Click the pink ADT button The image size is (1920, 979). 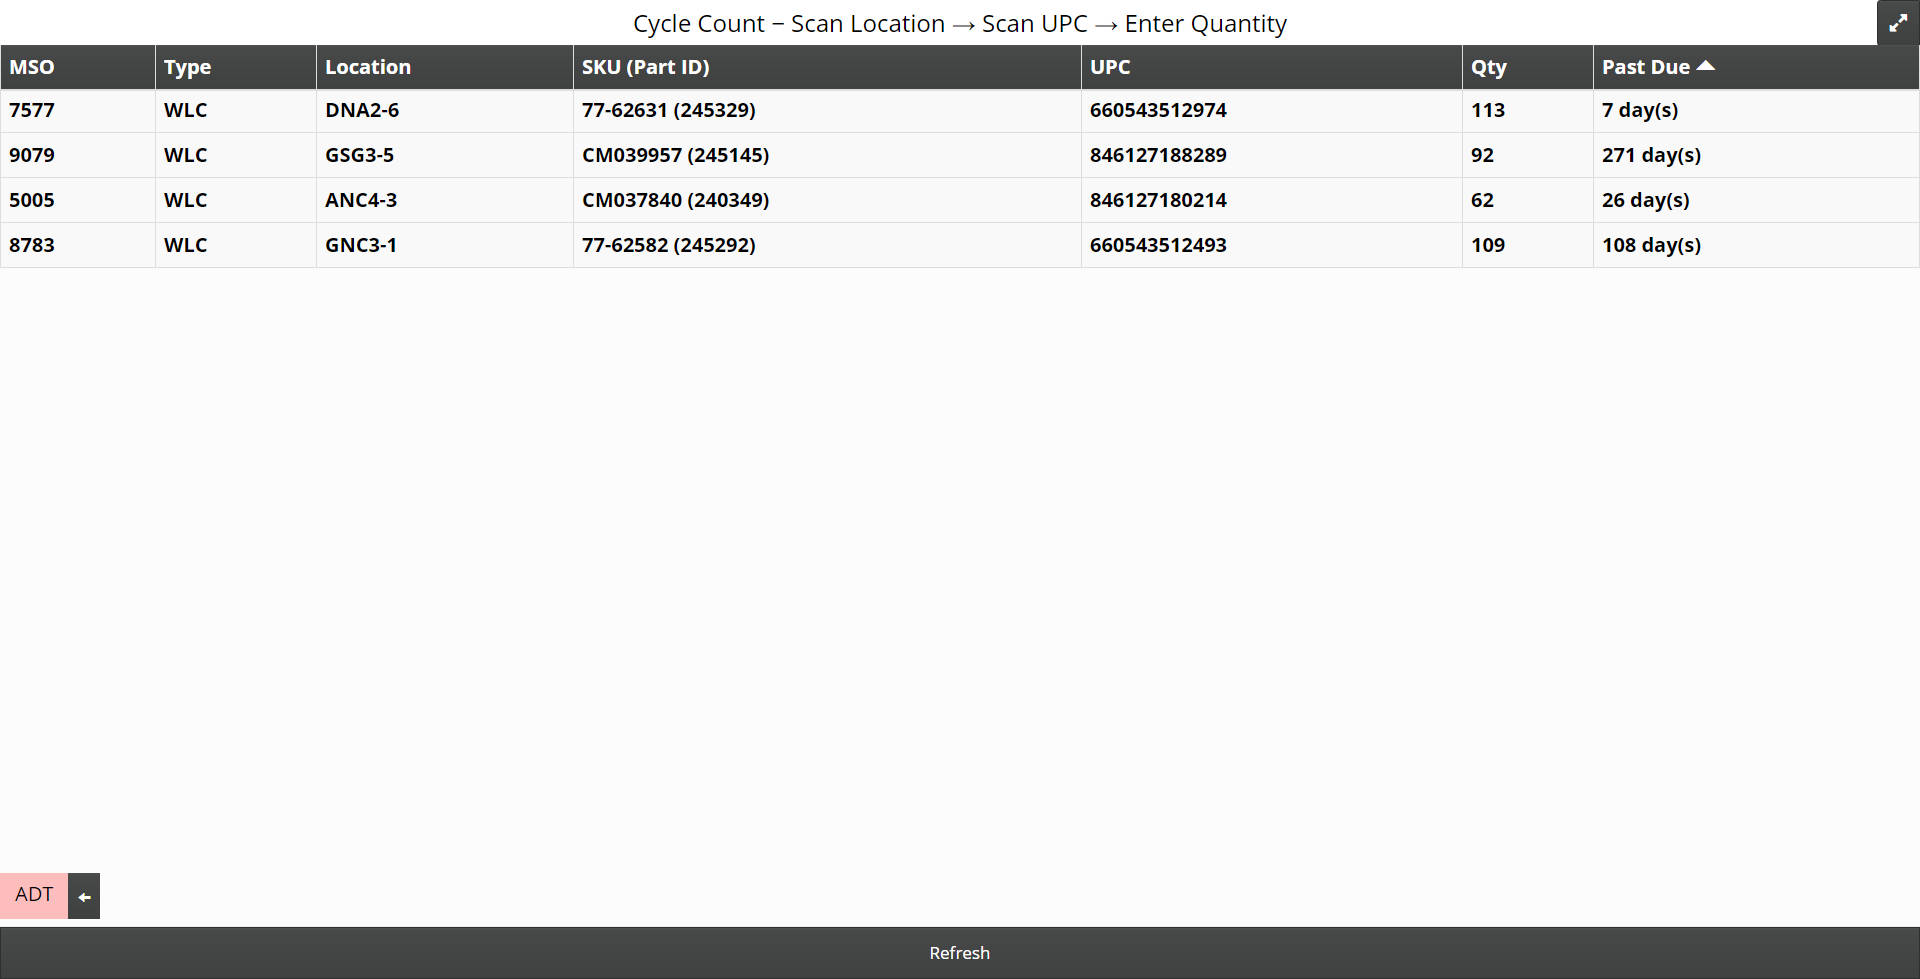(34, 895)
